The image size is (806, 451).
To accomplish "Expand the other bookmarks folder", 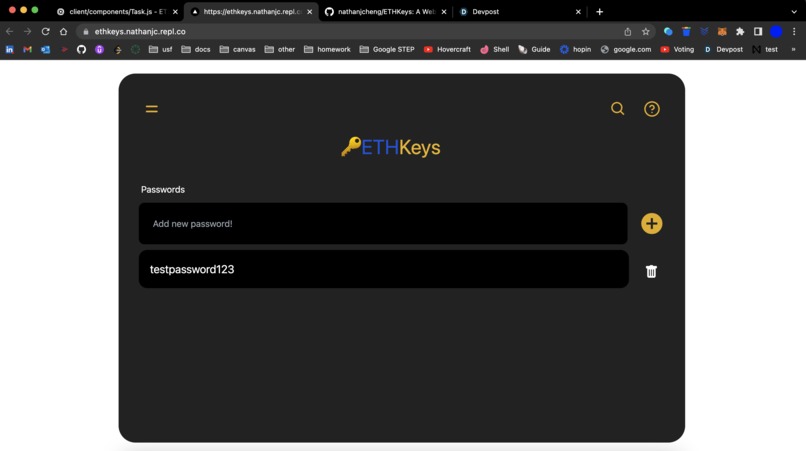I will click(x=280, y=49).
